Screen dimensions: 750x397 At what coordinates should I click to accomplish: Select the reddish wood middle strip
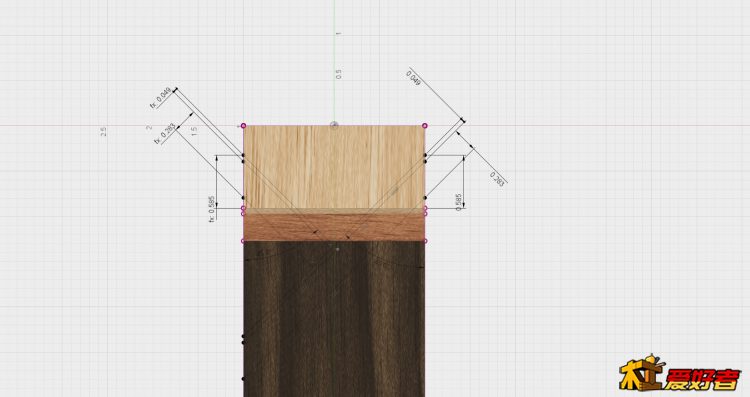coord(334,227)
